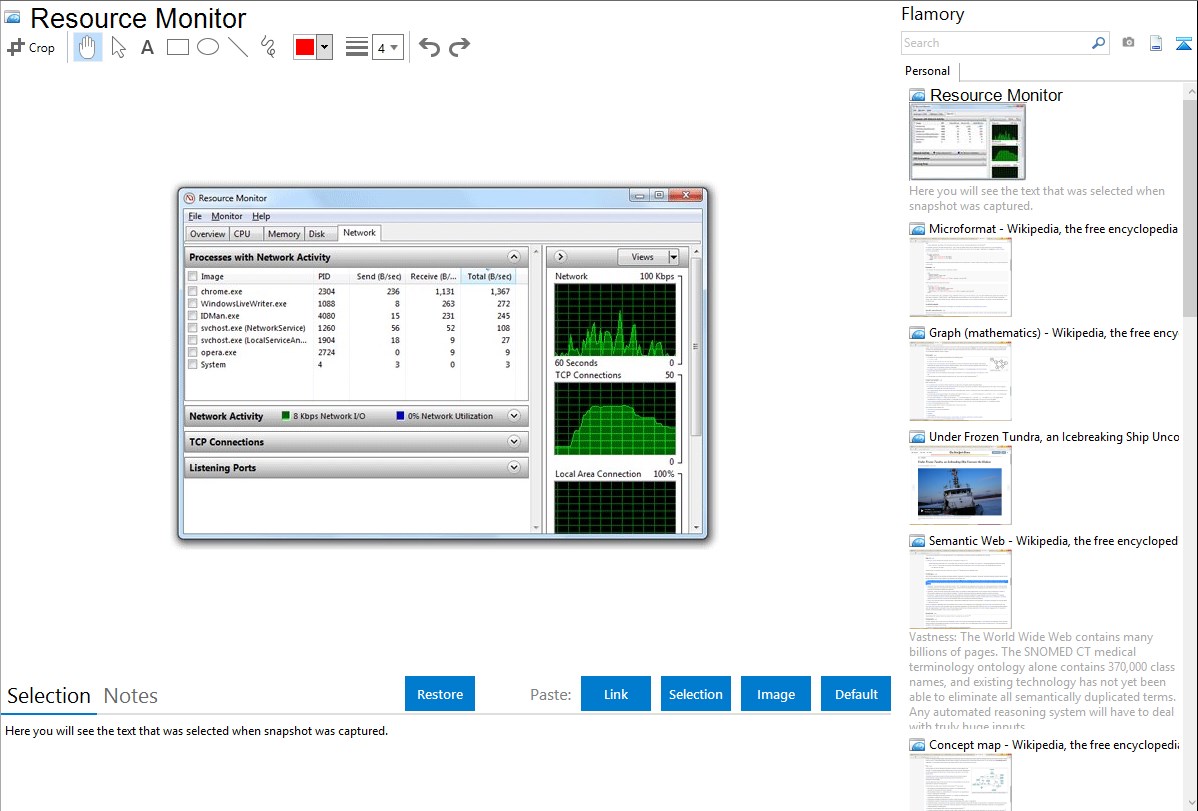
Task: Choose the arrow pointer selection tool
Action: coord(118,47)
